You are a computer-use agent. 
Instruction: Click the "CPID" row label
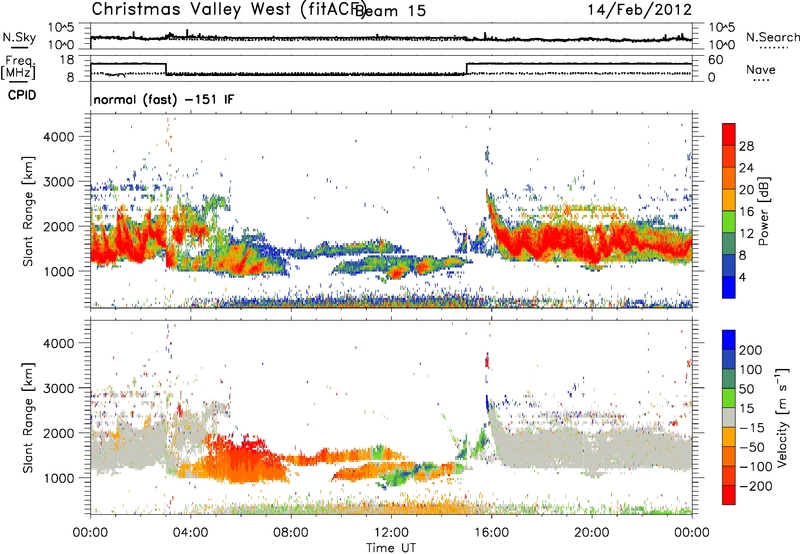coord(22,95)
